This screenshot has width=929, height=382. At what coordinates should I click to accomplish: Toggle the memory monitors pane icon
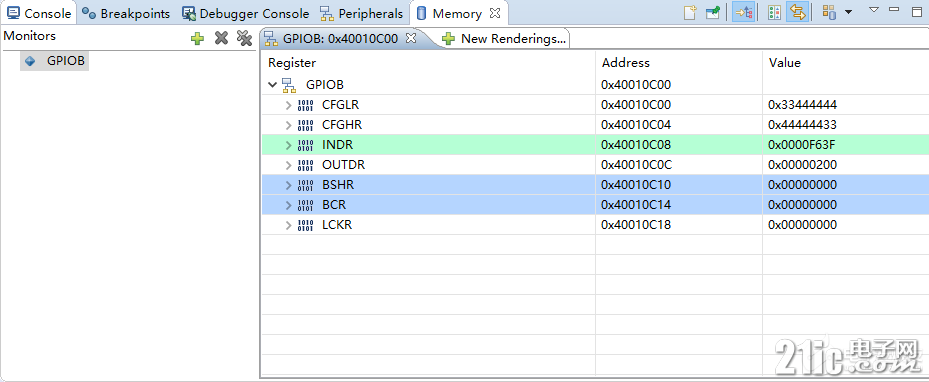pyautogui.click(x=743, y=12)
